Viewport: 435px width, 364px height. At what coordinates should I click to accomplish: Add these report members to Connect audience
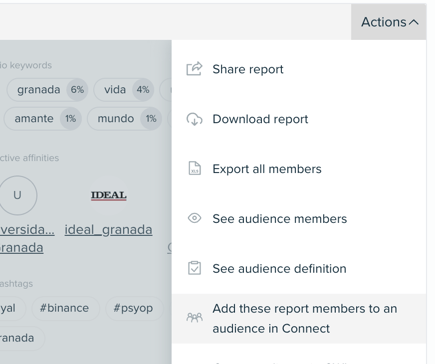(299, 319)
